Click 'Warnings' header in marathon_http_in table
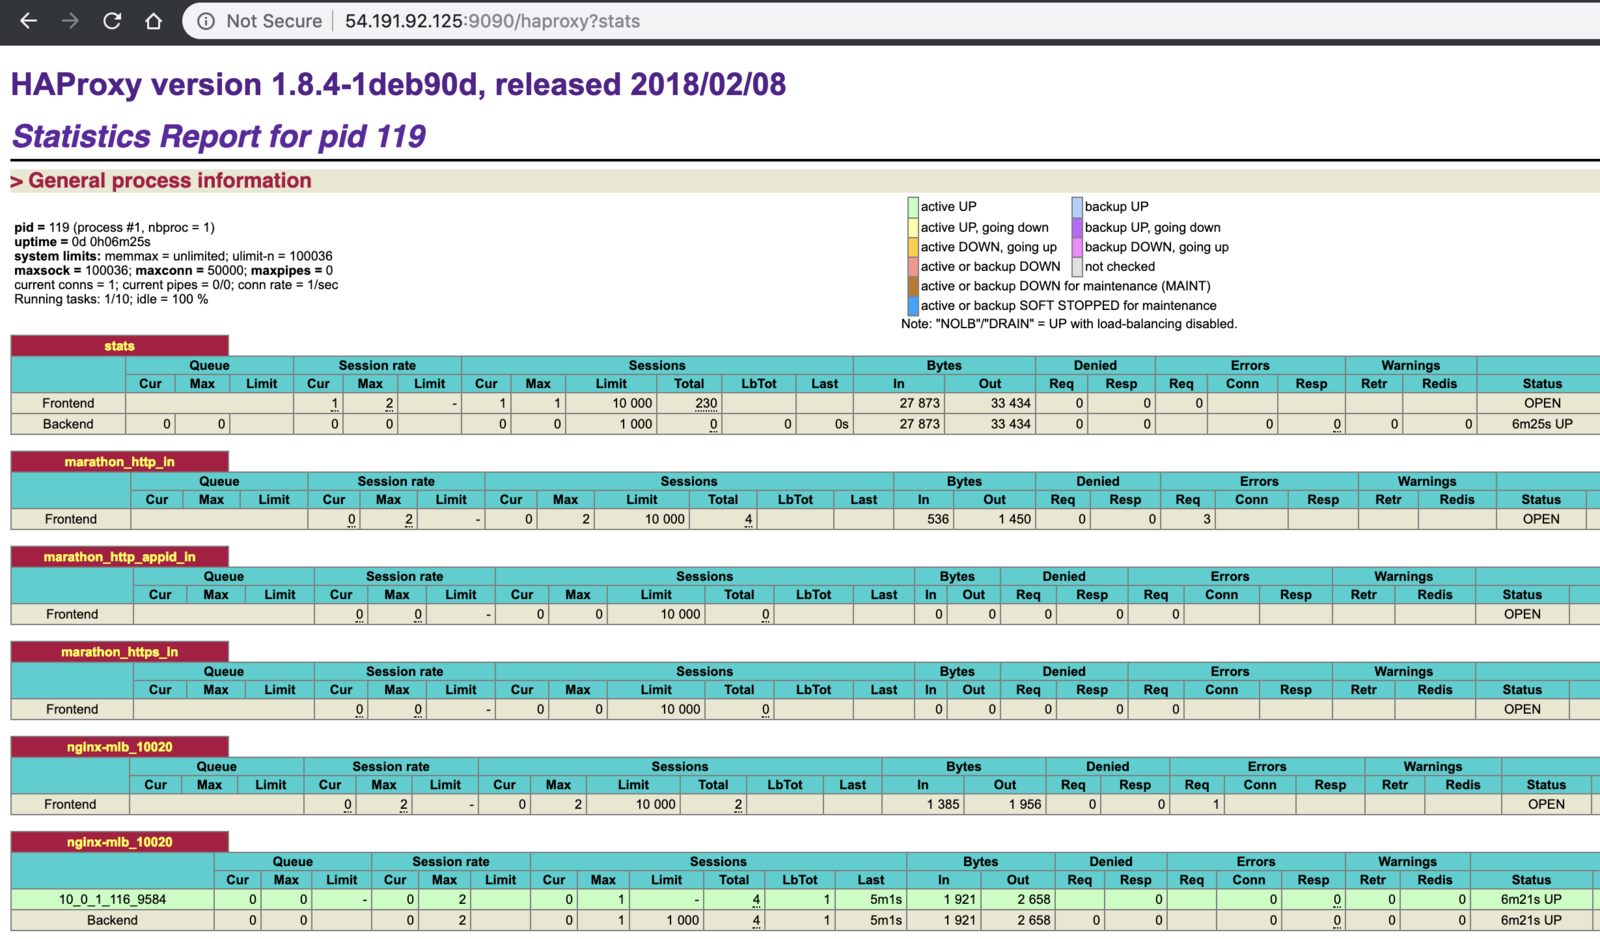Viewport: 1600px width, 939px height. click(x=1427, y=481)
